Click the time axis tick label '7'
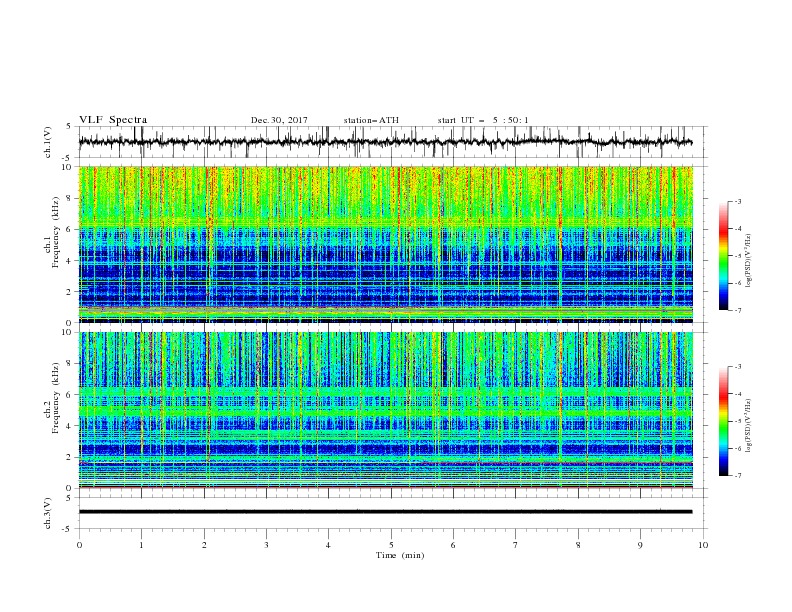 click(516, 545)
